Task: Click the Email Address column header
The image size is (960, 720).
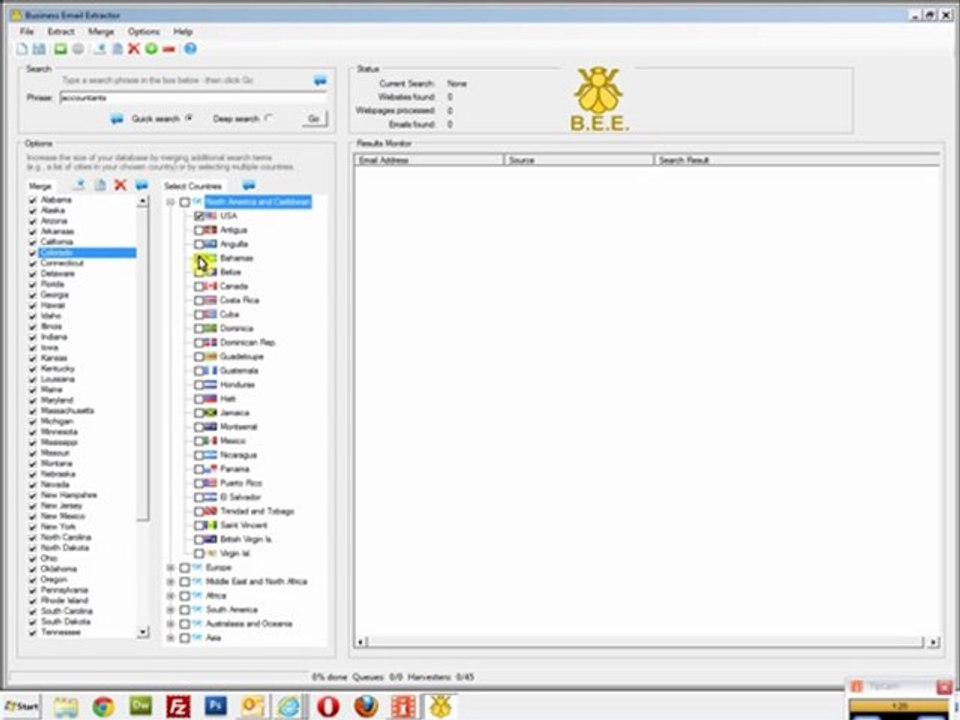Action: [x=429, y=160]
